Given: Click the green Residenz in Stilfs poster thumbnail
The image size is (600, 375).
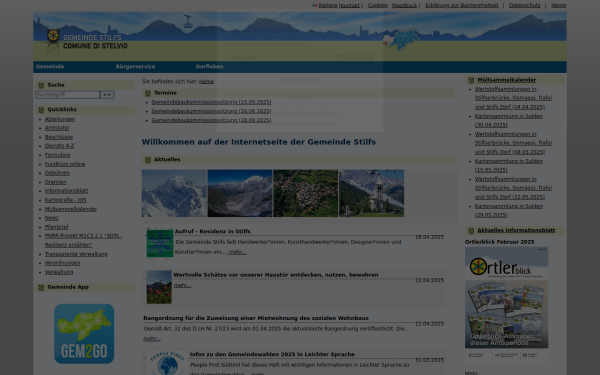Looking at the screenshot, I should [x=160, y=244].
